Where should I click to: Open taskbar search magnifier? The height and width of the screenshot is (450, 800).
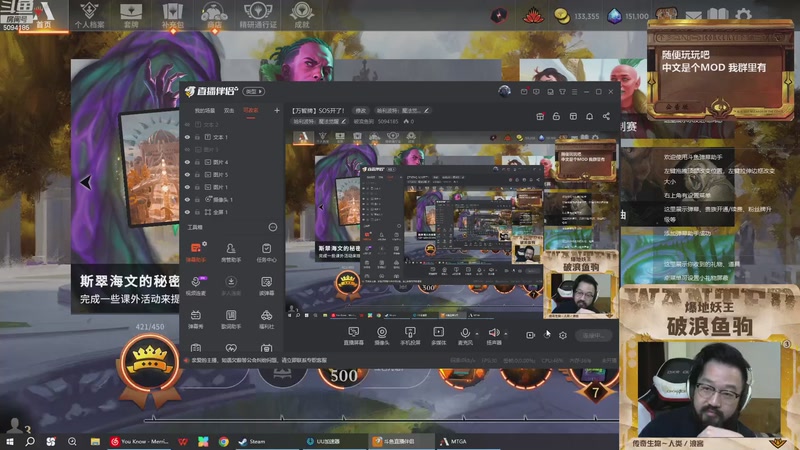point(30,441)
